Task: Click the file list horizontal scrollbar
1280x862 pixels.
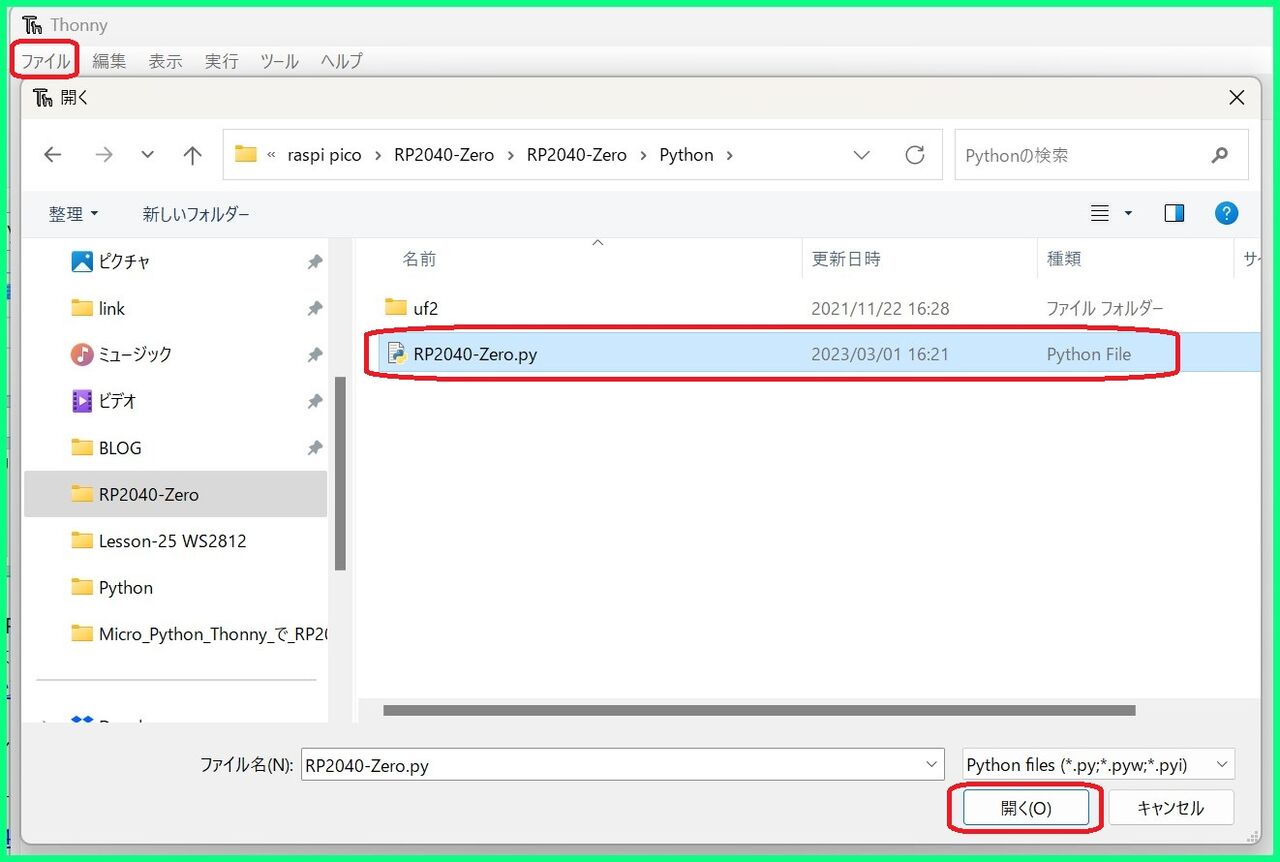Action: click(759, 710)
